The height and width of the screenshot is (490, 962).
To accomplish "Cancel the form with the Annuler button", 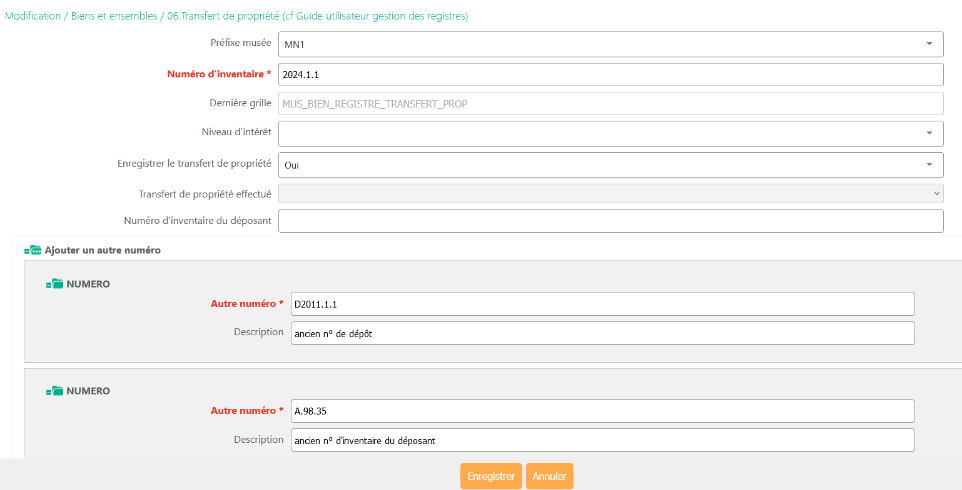I will tap(549, 476).
